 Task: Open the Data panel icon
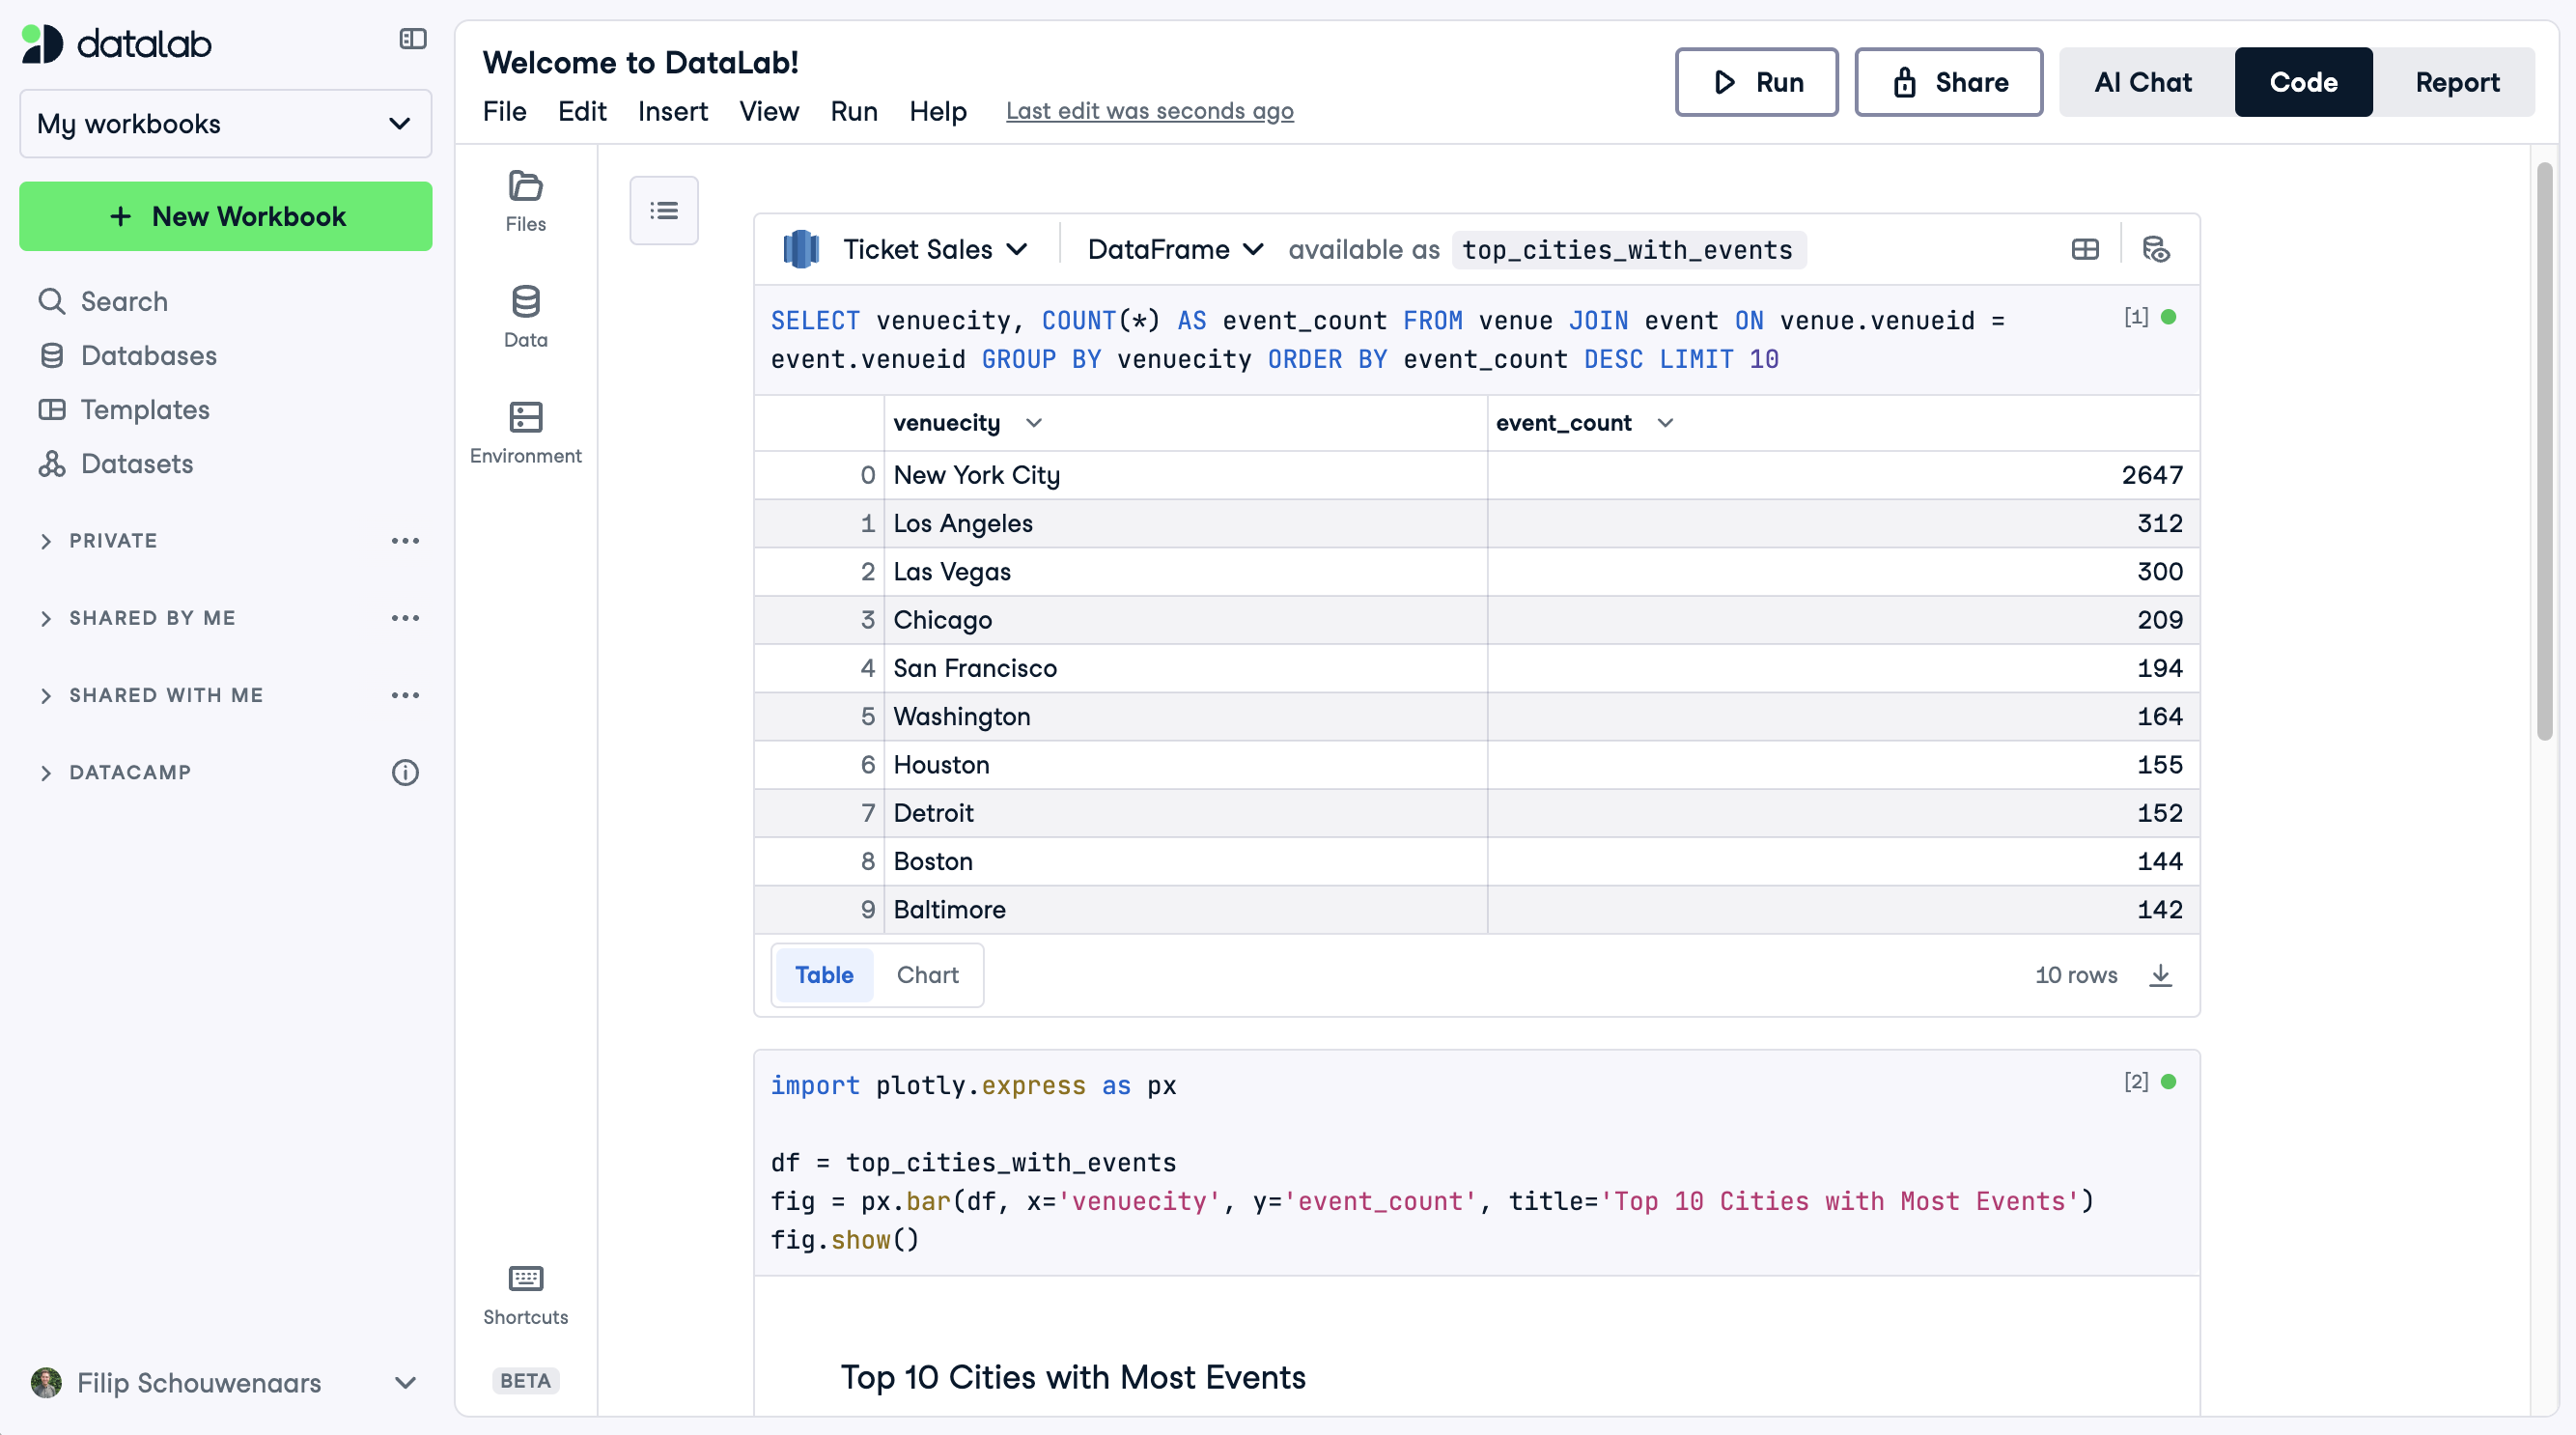pyautogui.click(x=525, y=316)
